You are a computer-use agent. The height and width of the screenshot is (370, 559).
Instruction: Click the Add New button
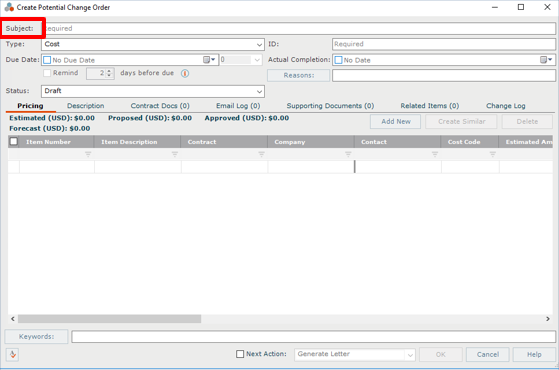coord(396,122)
